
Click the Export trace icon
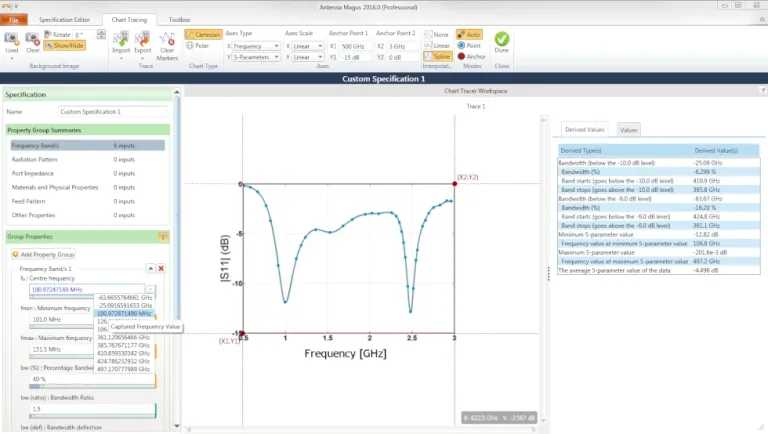pyautogui.click(x=142, y=40)
